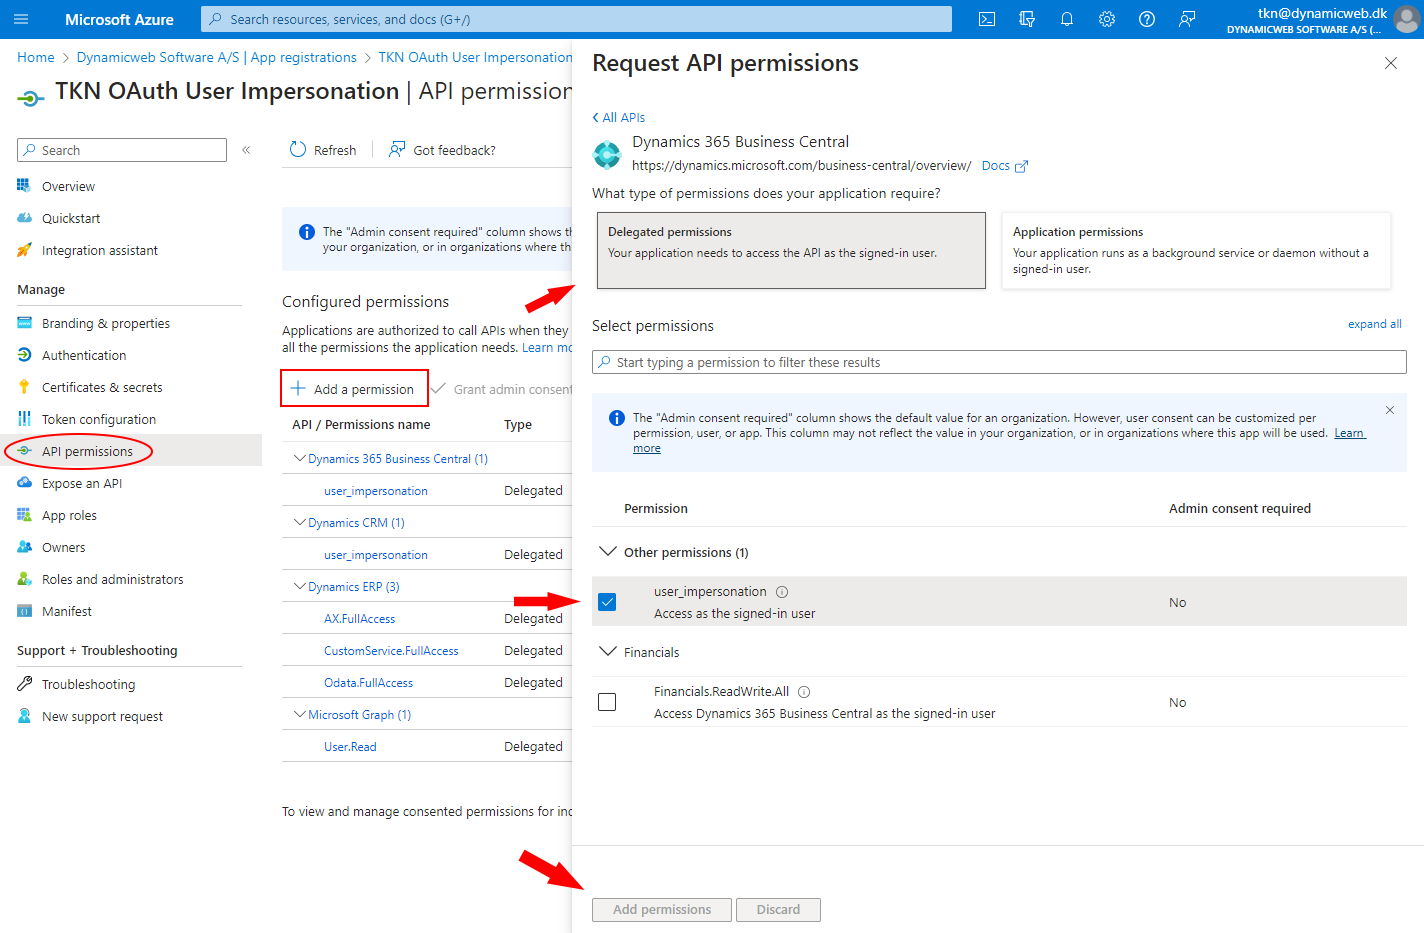
Task: Collapse the Other permissions (1) group
Action: click(607, 552)
